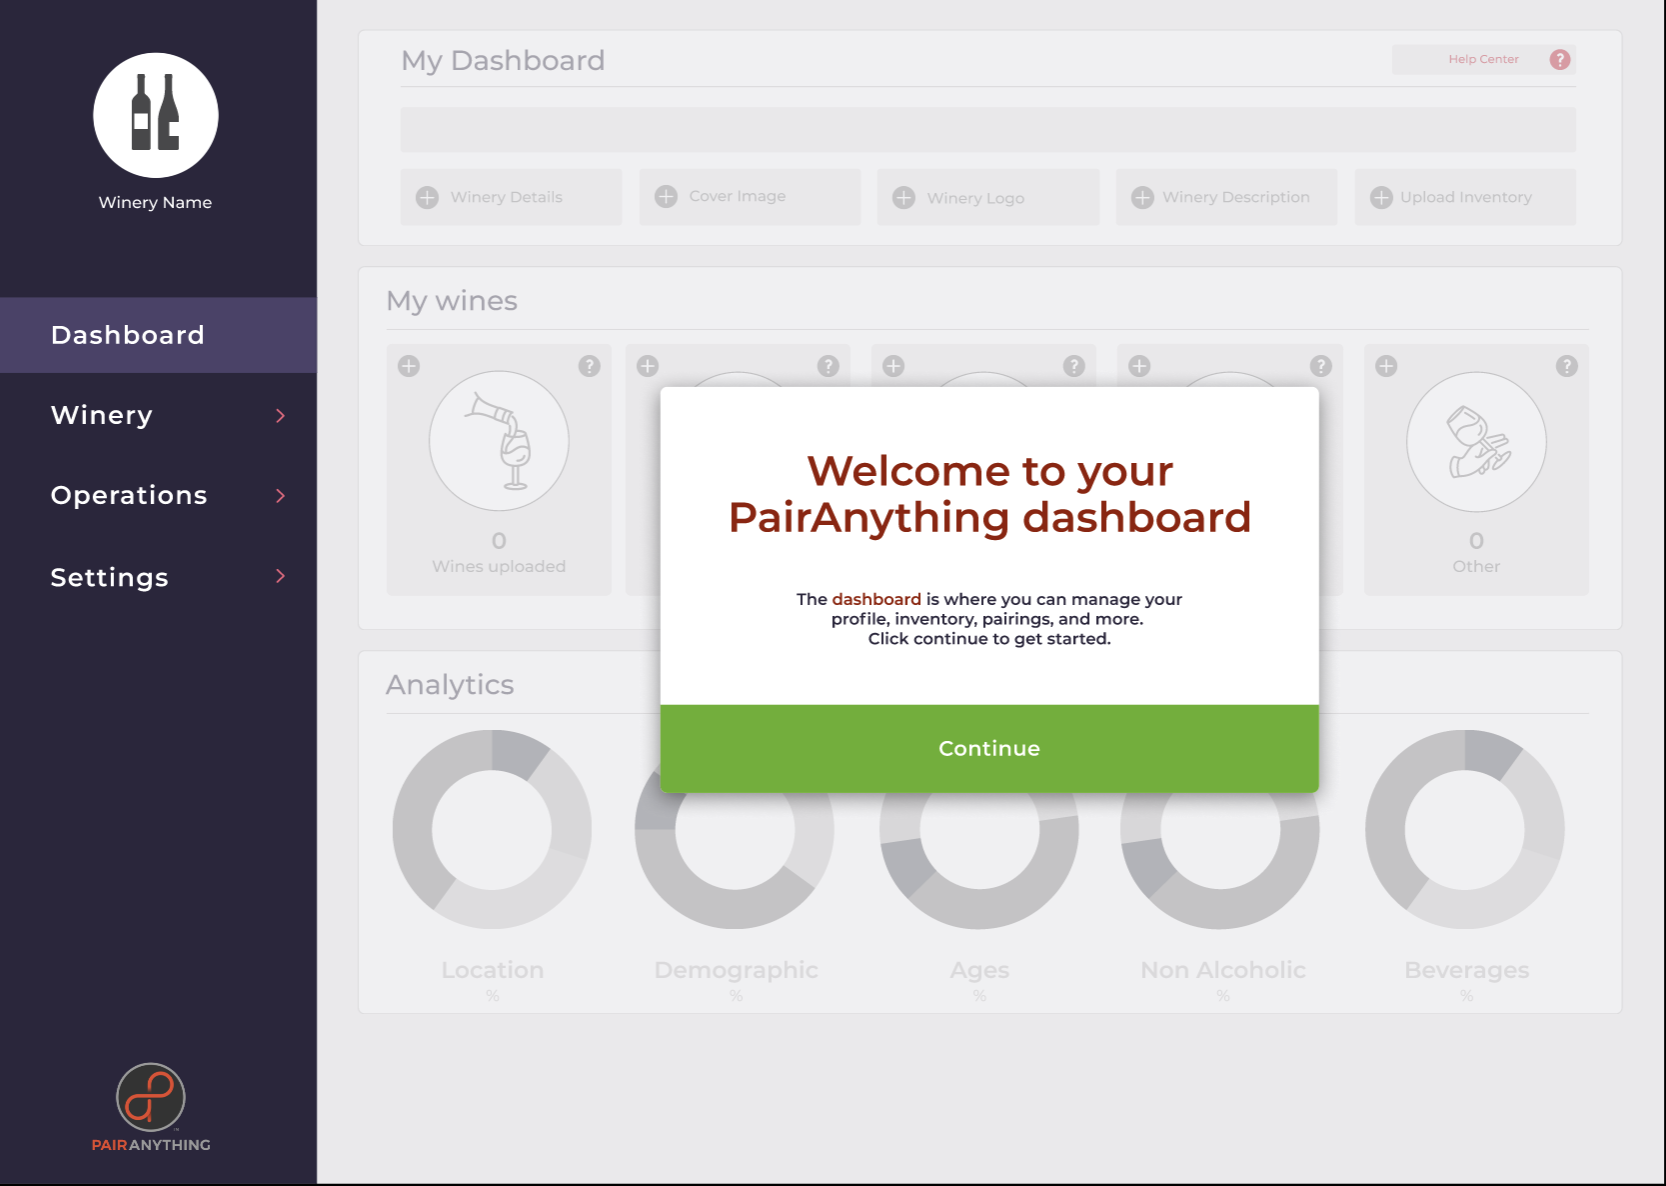Click the PairAnything logo at sidebar bottom

pyautogui.click(x=151, y=1108)
